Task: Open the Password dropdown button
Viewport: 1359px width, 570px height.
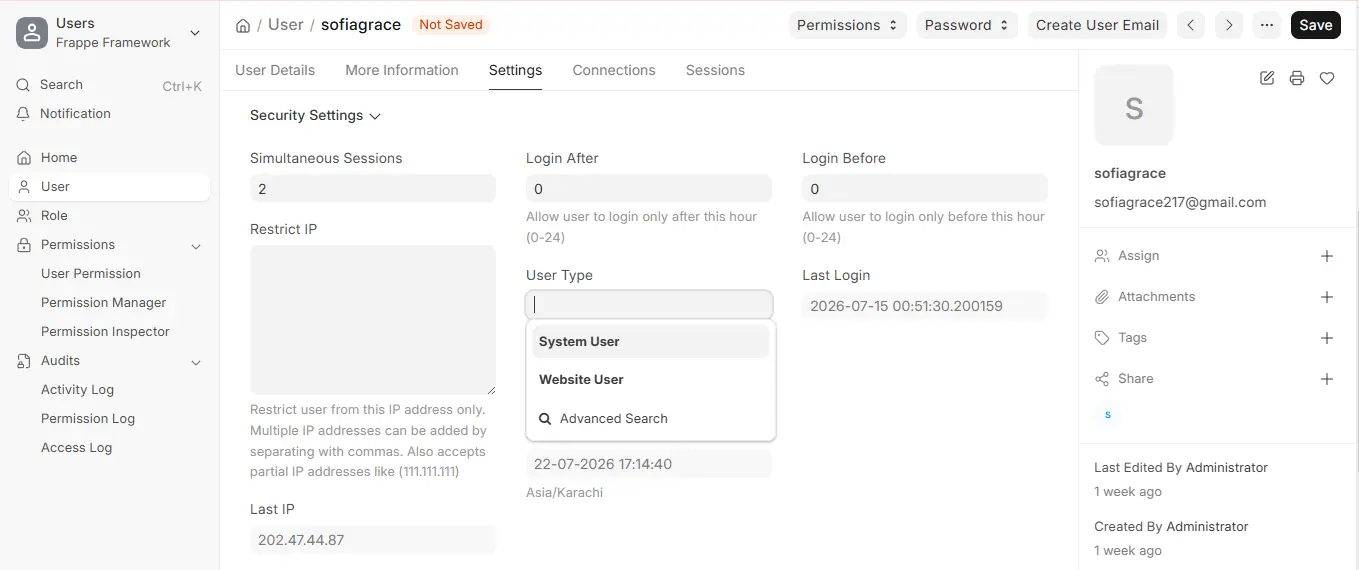Action: 967,25
